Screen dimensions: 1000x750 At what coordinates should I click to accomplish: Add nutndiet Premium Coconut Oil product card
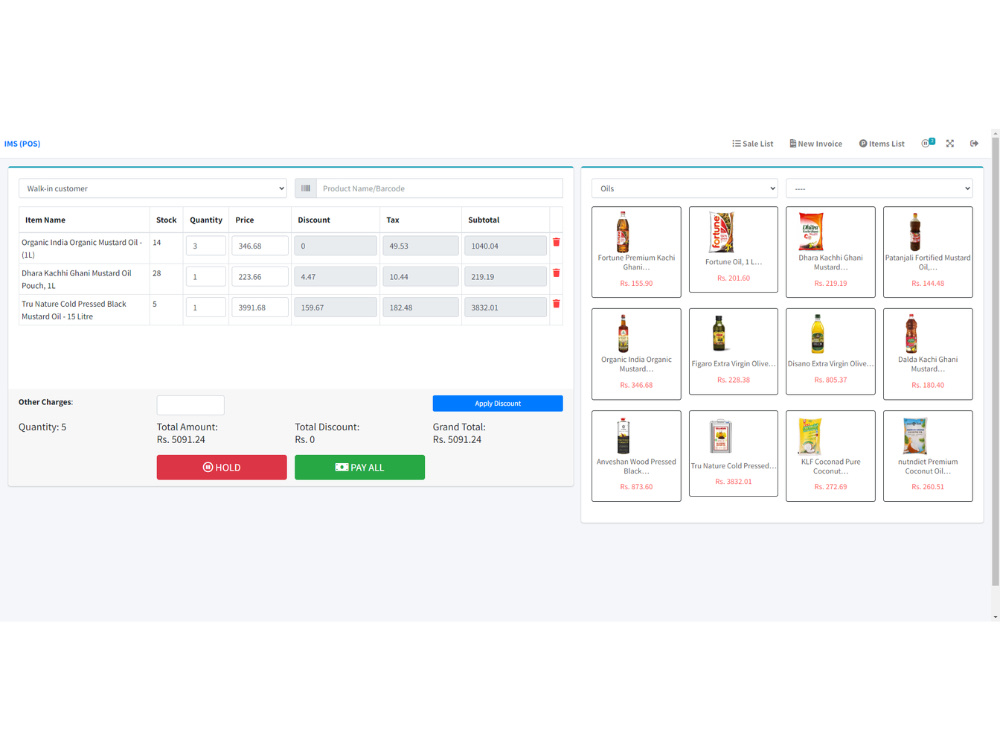pyautogui.click(x=928, y=455)
